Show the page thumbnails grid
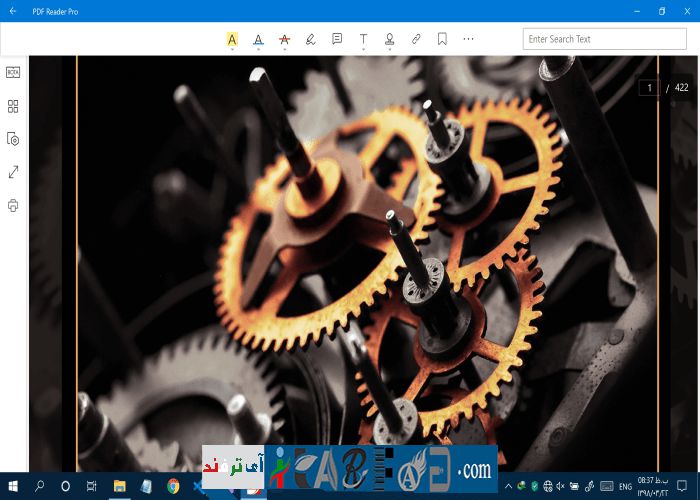 click(x=13, y=106)
